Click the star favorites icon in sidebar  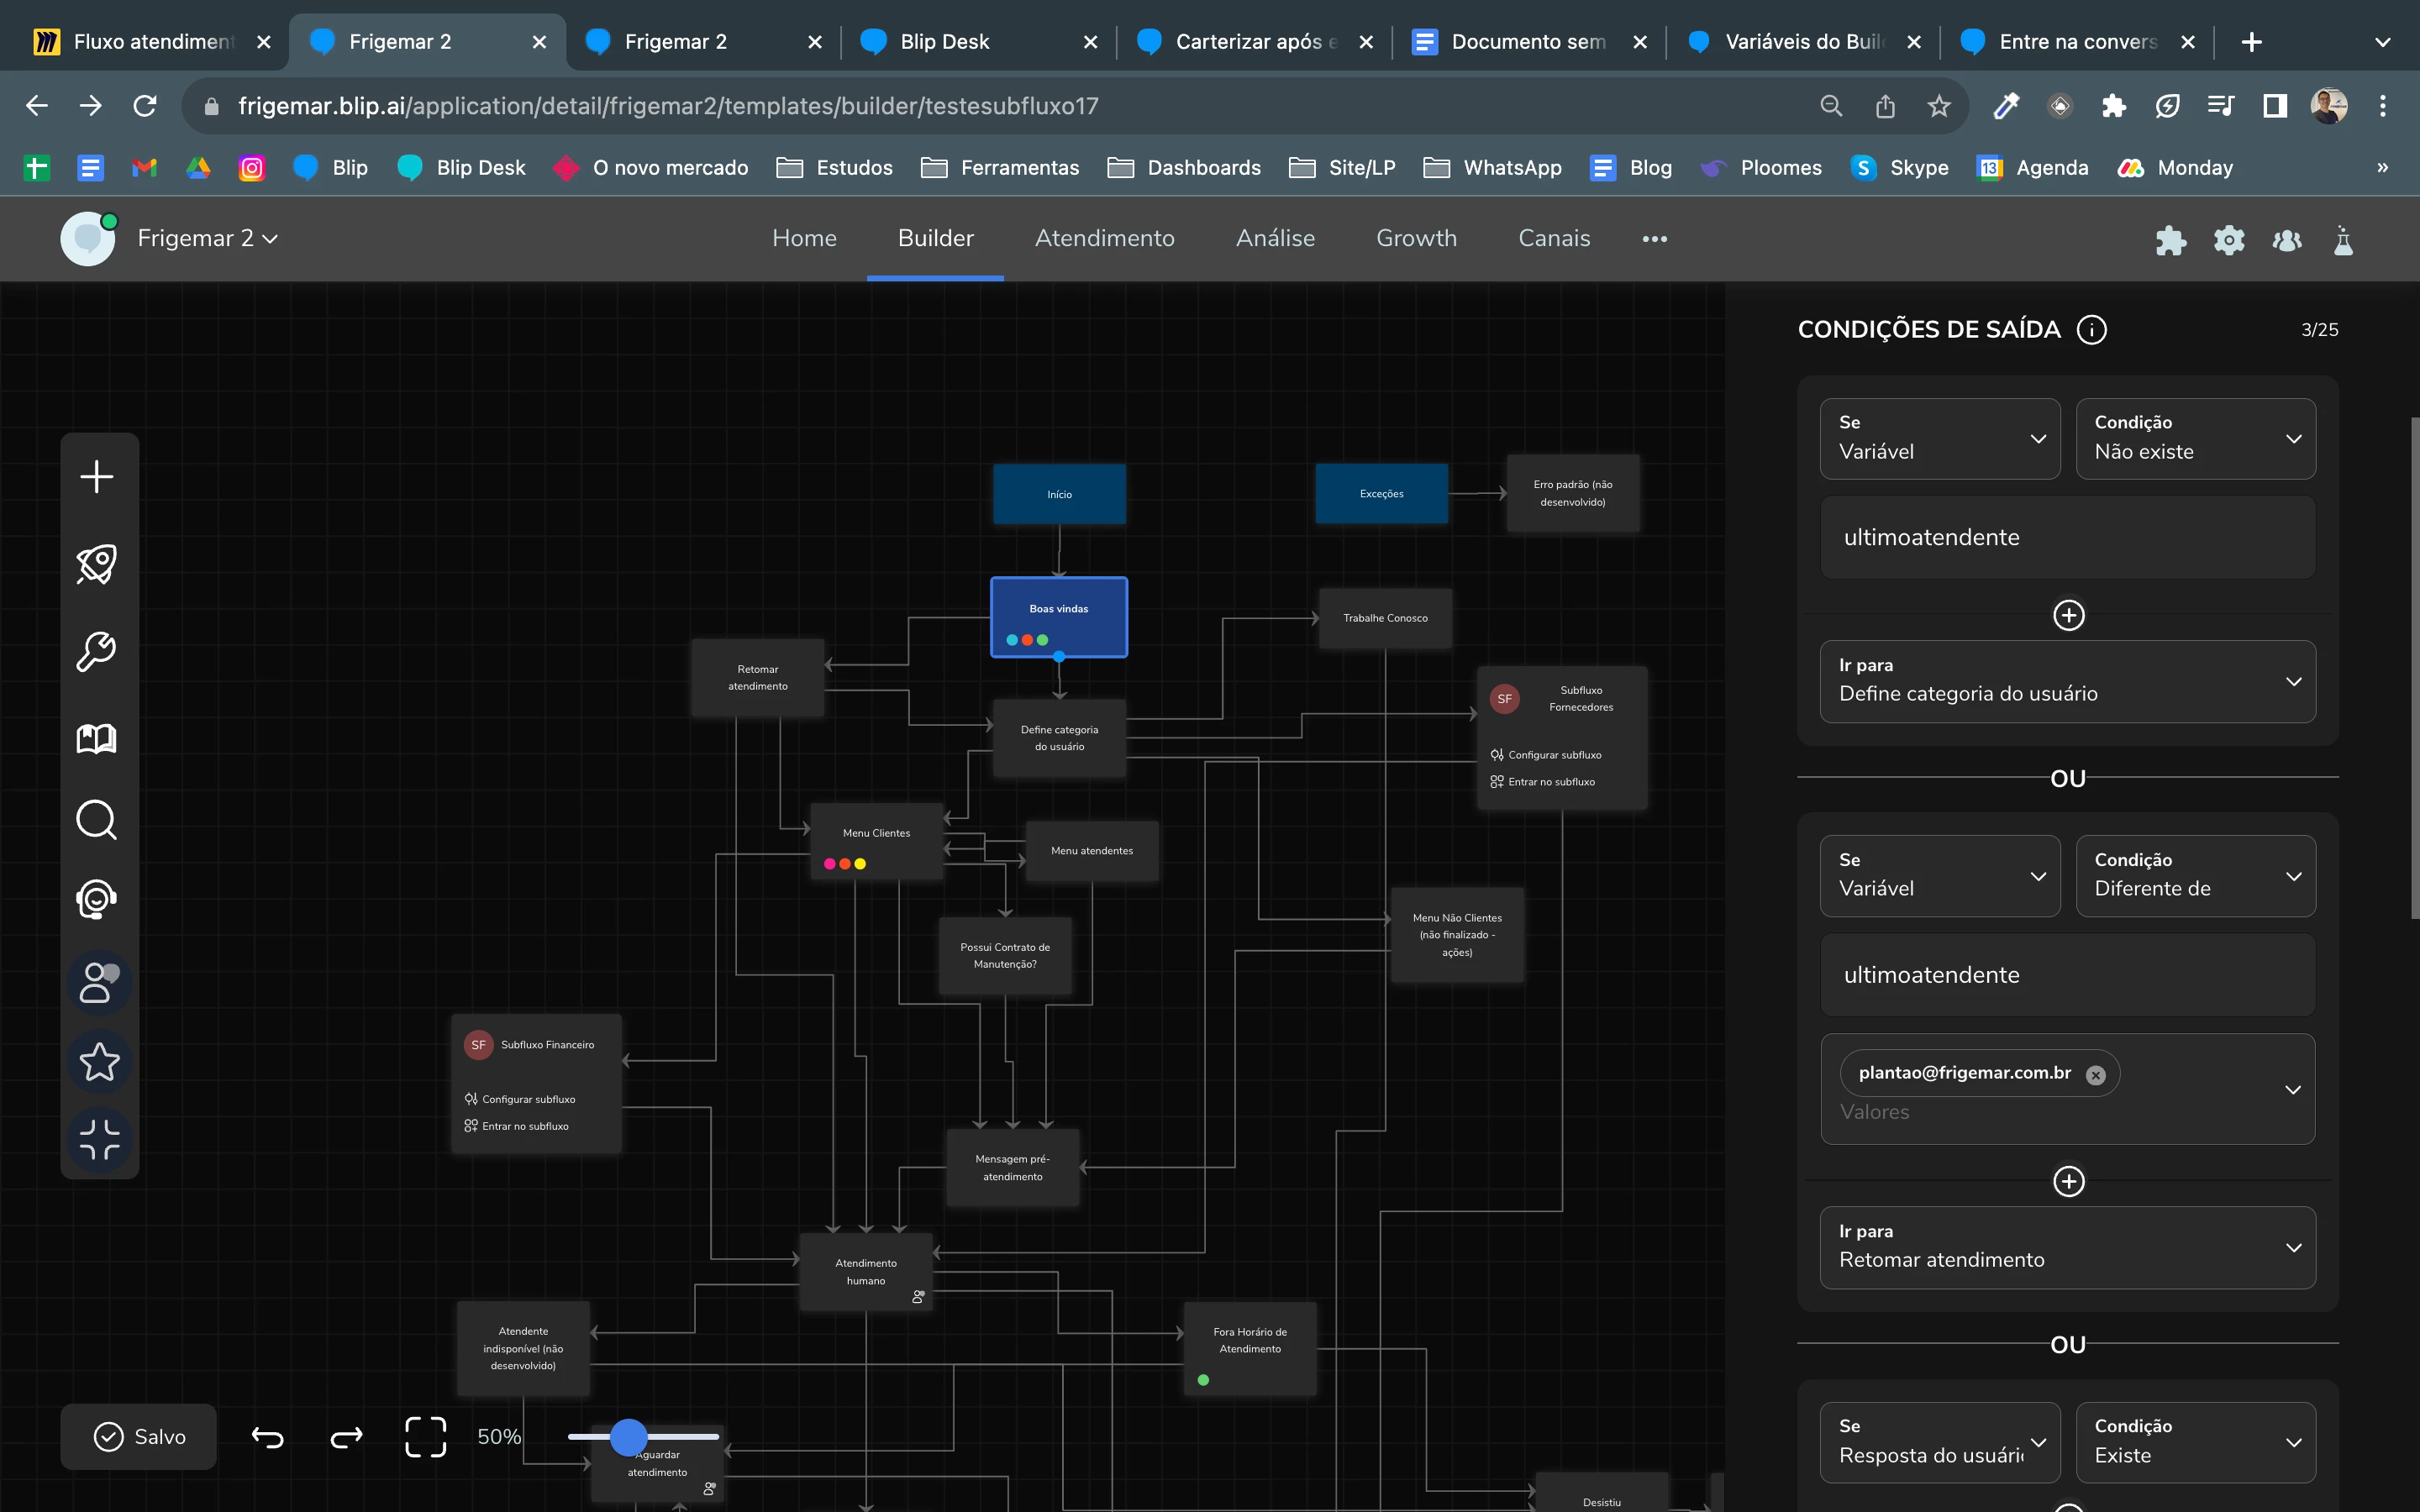99,1062
